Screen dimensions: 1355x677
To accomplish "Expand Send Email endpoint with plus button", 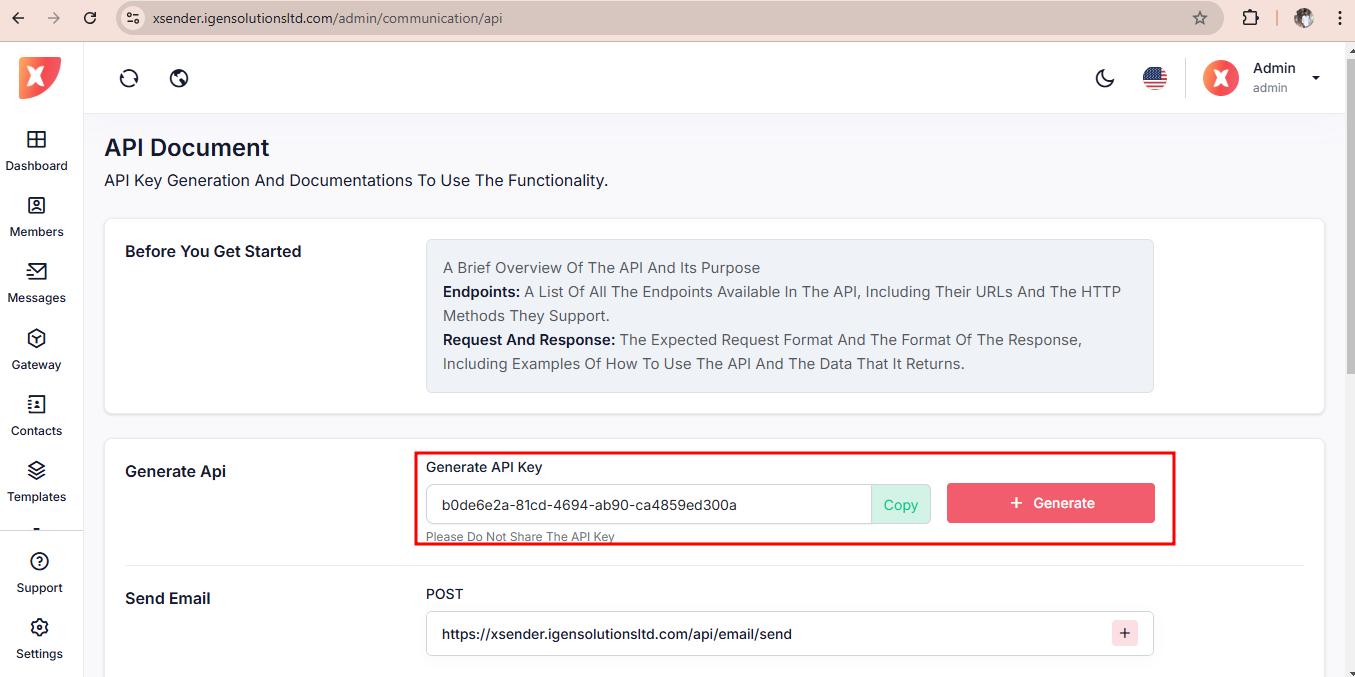I will (x=1125, y=633).
